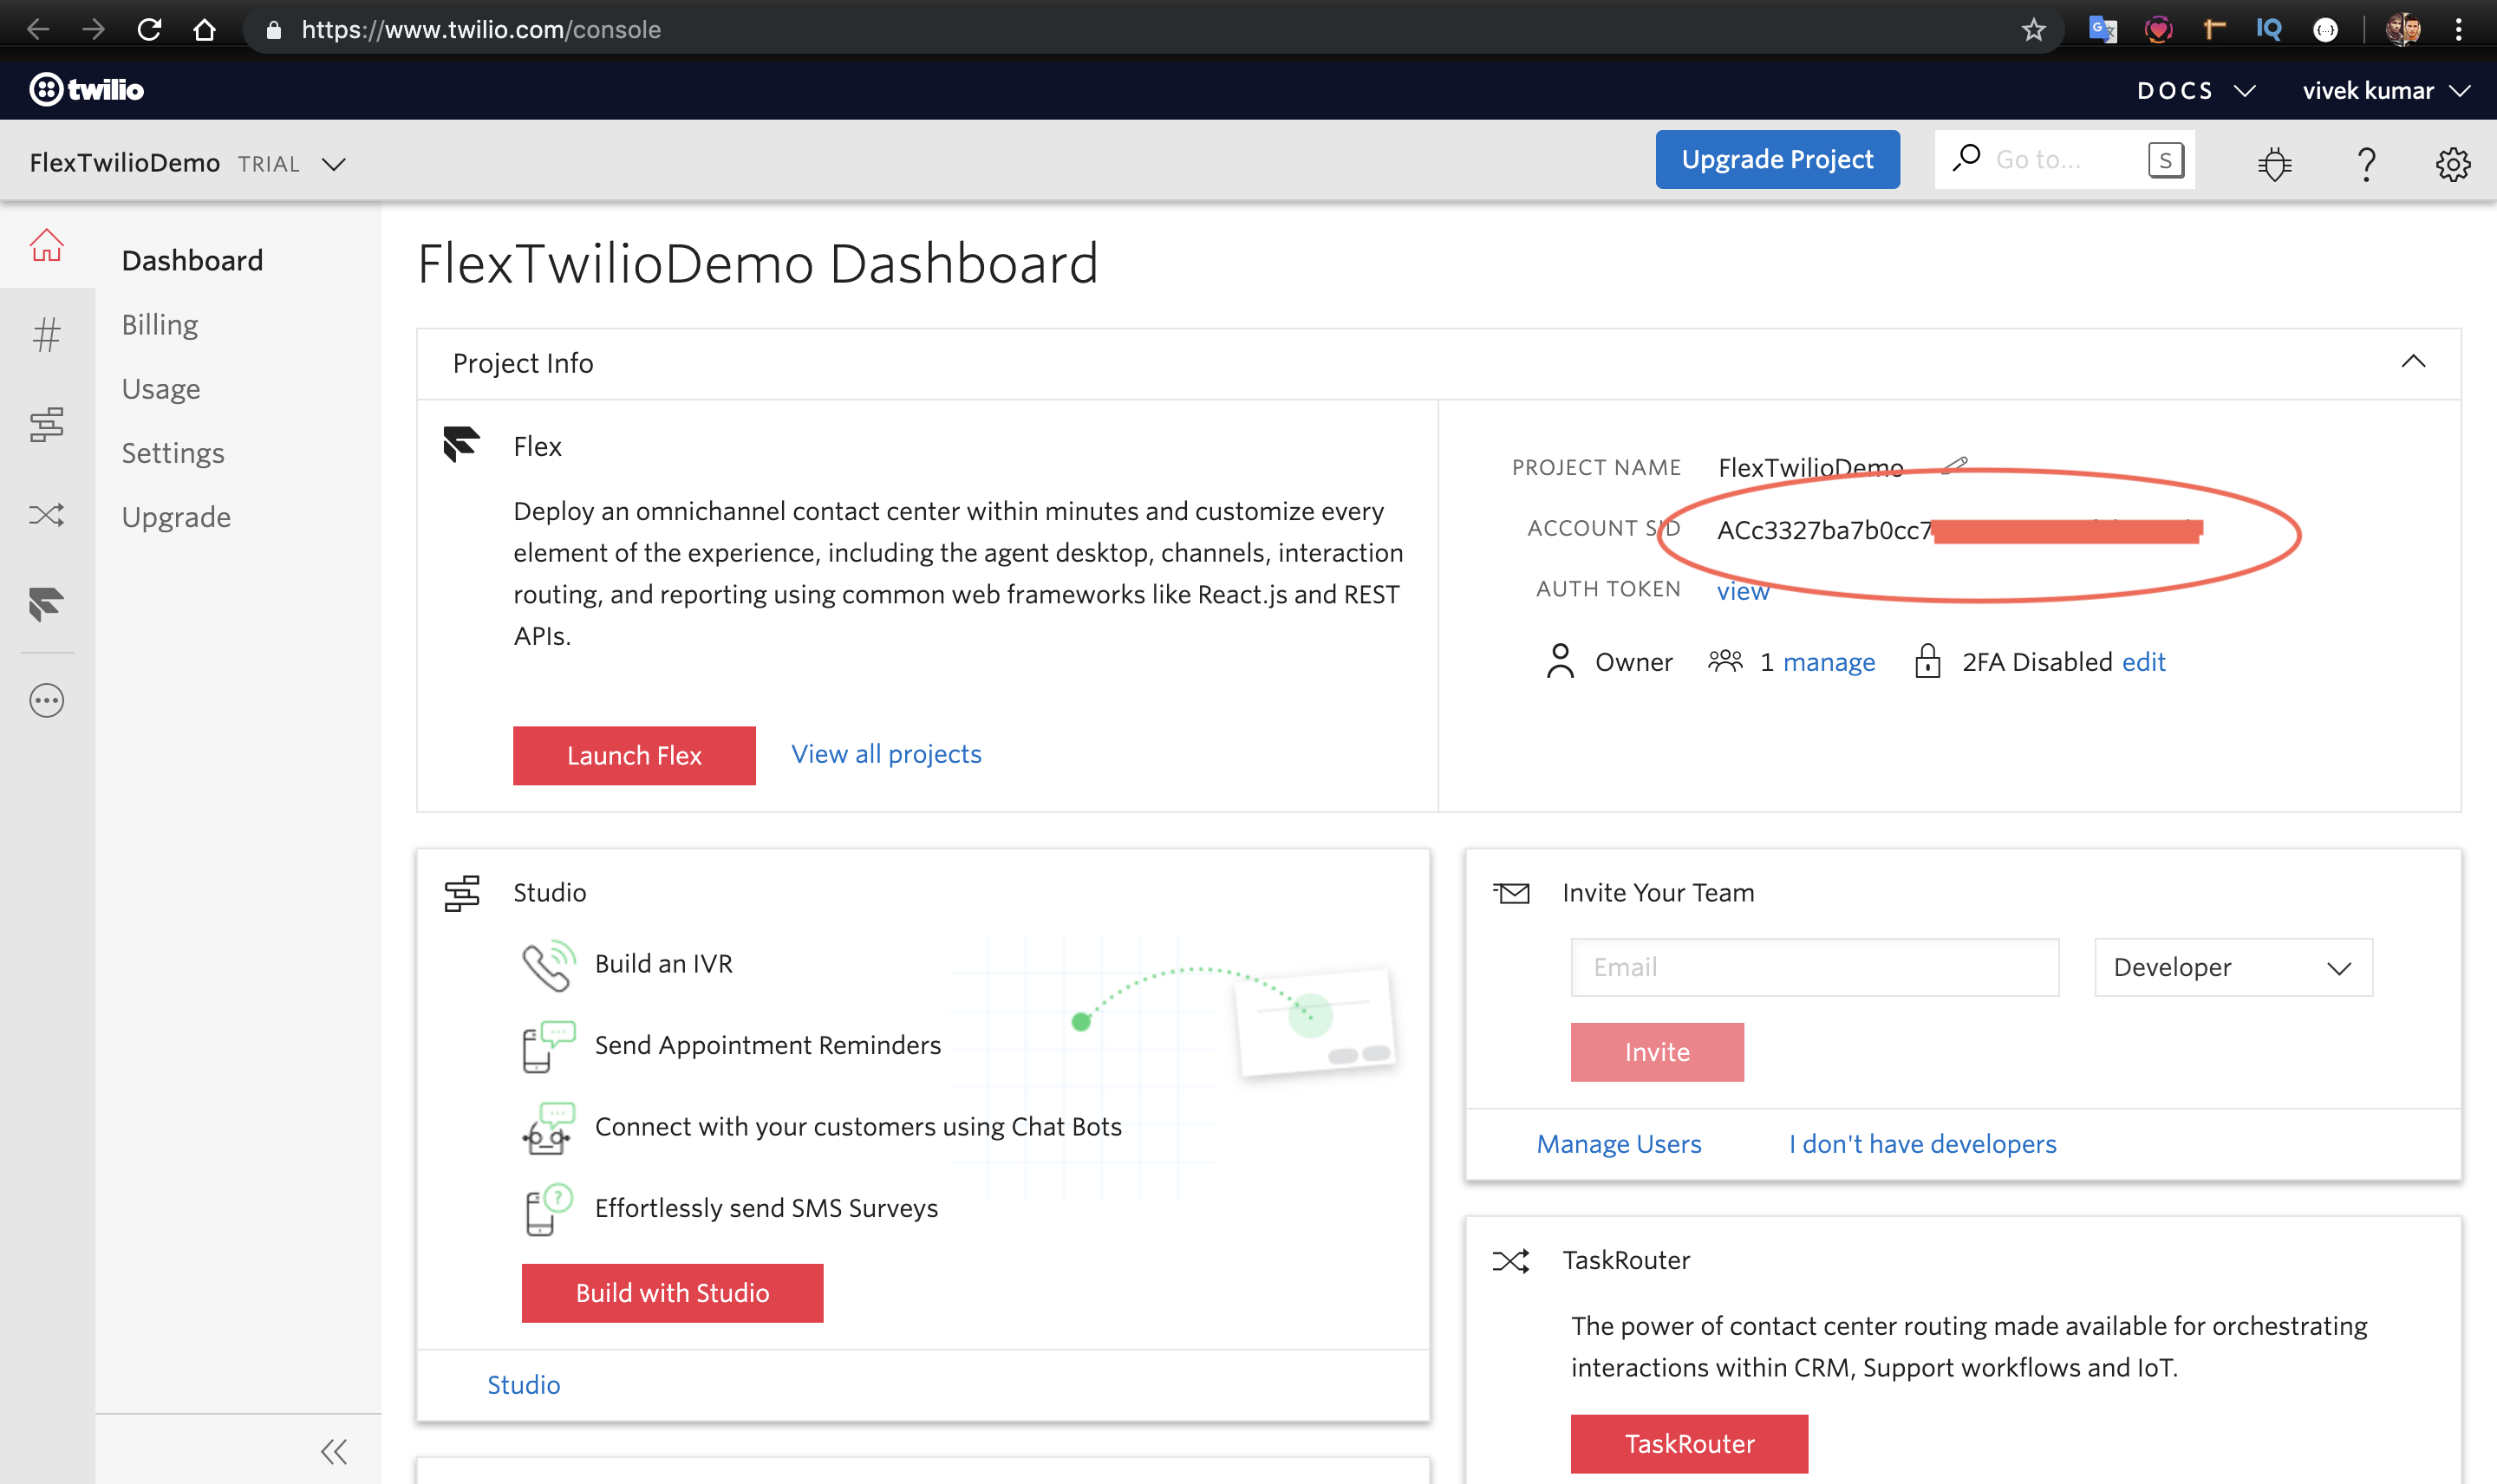Click Send Appointment Reminders template
2497x1484 pixels.
pyautogui.click(x=767, y=1045)
